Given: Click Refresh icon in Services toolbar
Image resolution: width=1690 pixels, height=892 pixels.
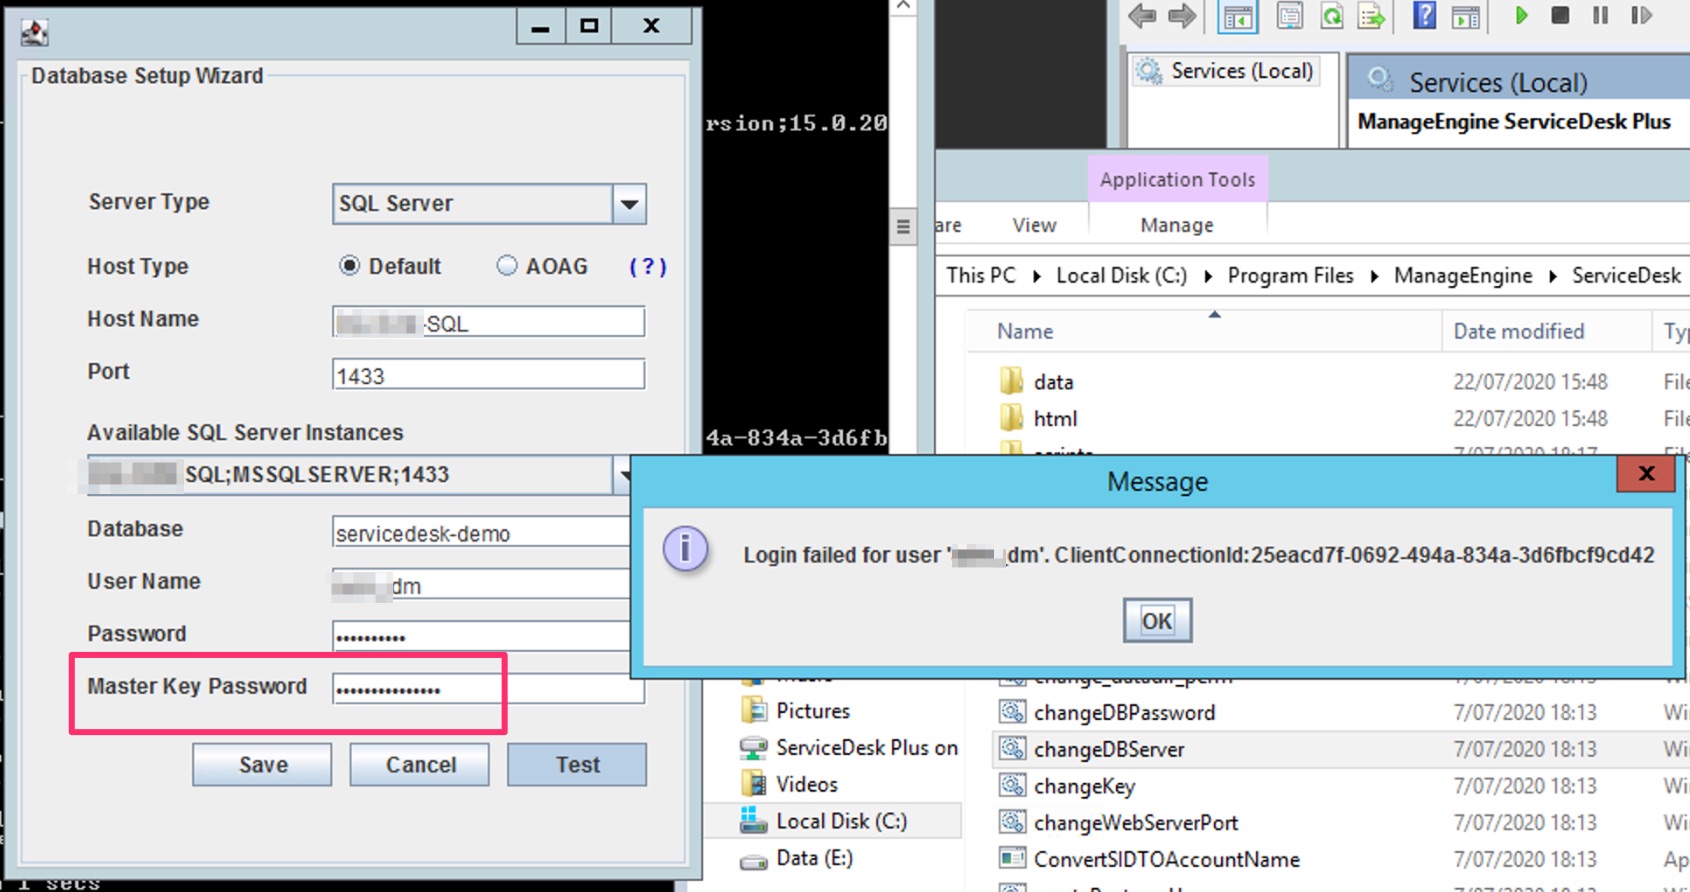Looking at the screenshot, I should 1331,16.
